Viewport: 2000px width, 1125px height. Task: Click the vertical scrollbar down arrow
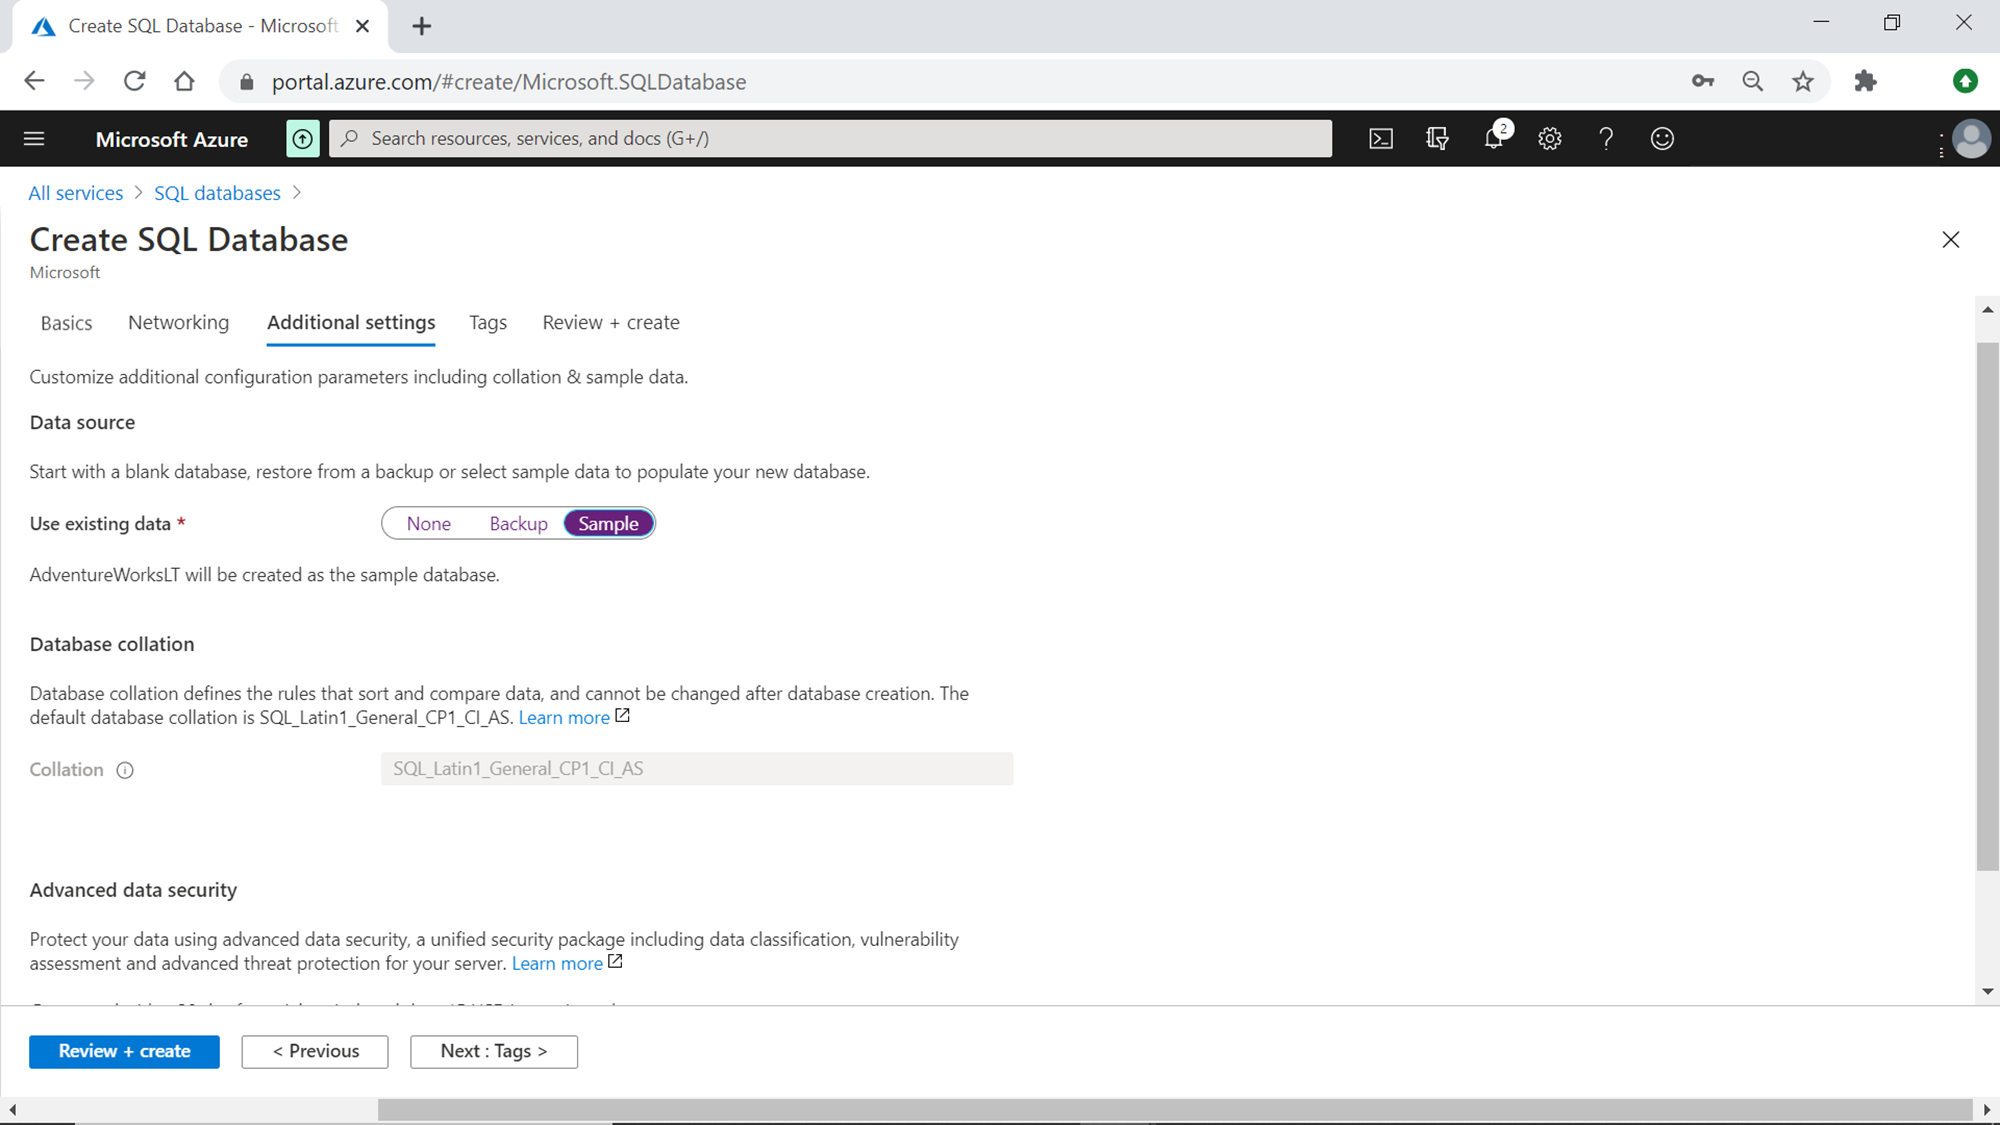1988,991
